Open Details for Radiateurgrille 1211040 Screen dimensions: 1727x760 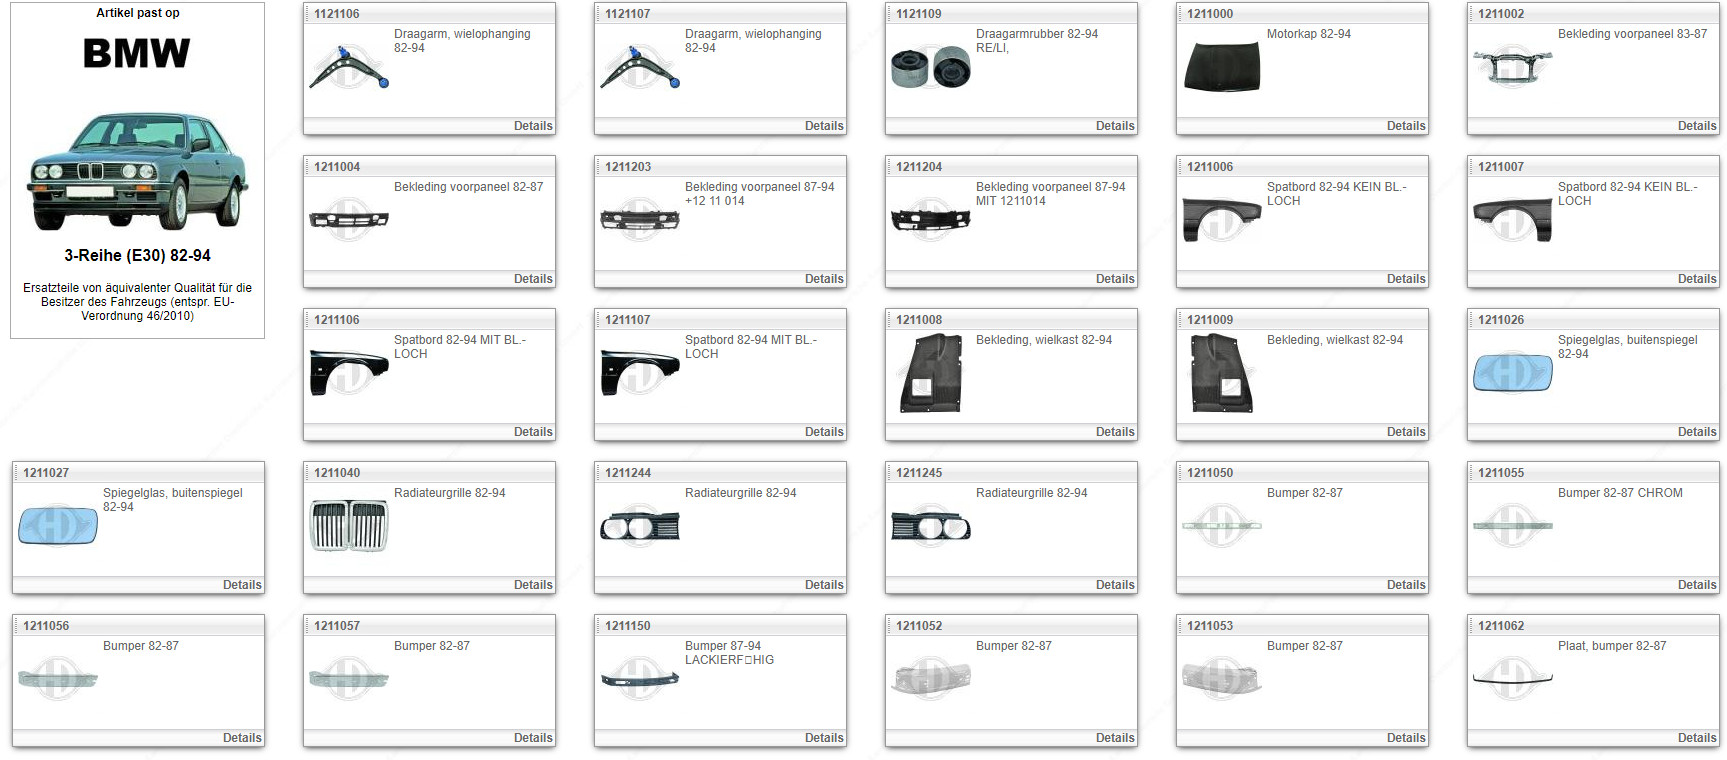point(533,585)
